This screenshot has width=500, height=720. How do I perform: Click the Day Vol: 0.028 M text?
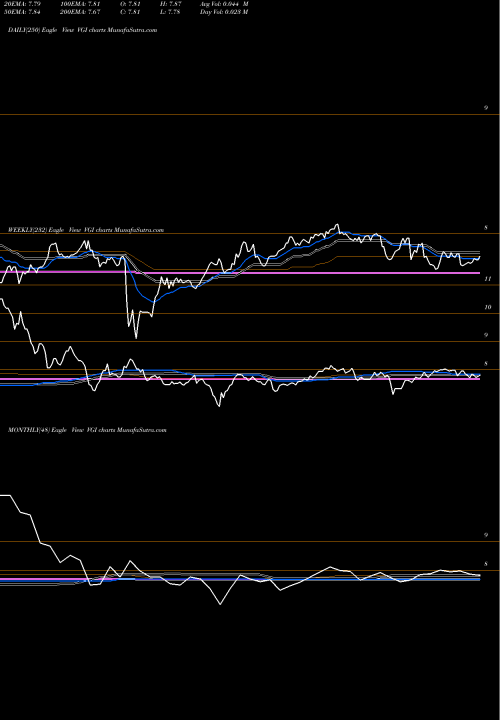point(224,12)
